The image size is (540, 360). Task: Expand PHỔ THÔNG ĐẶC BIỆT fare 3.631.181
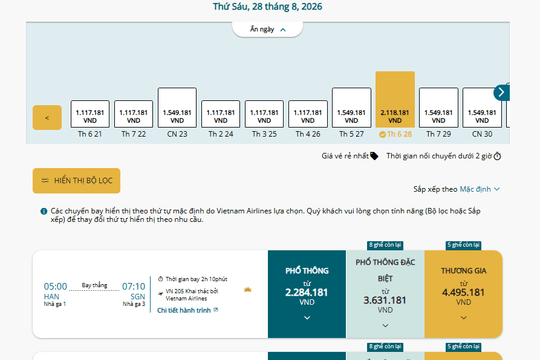tap(385, 294)
